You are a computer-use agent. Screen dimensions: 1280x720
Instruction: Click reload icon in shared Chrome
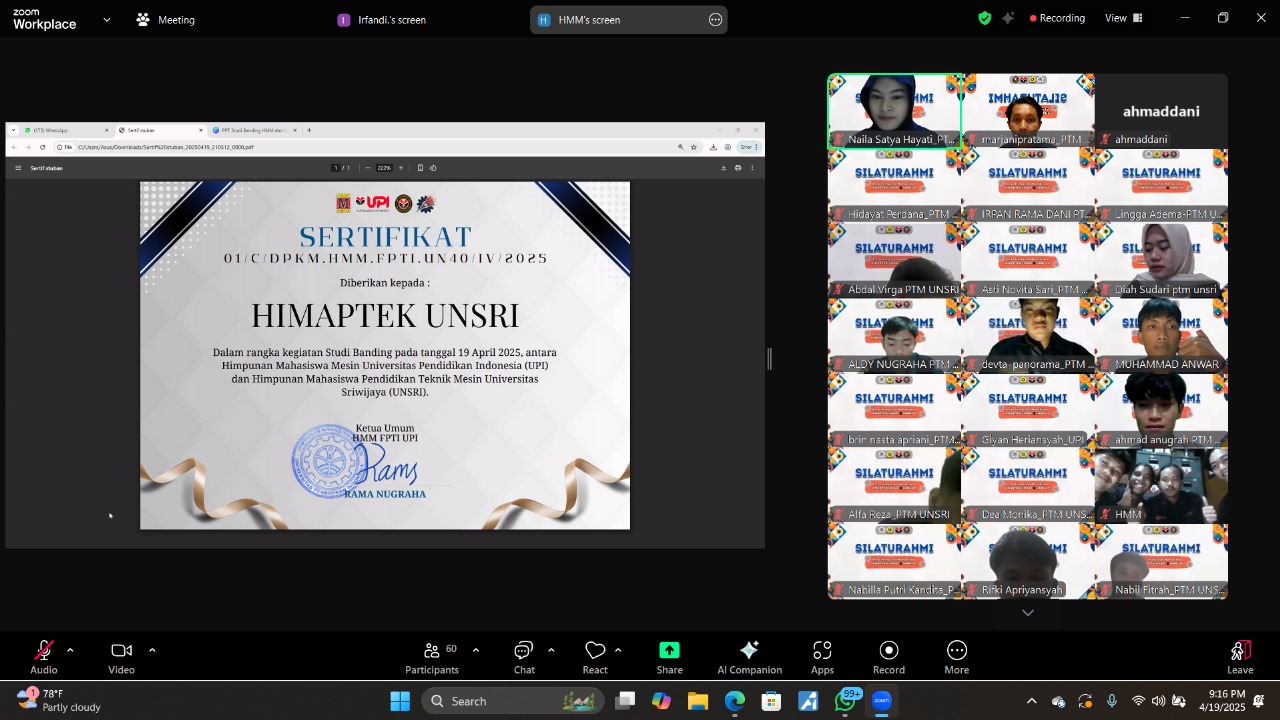(x=42, y=147)
